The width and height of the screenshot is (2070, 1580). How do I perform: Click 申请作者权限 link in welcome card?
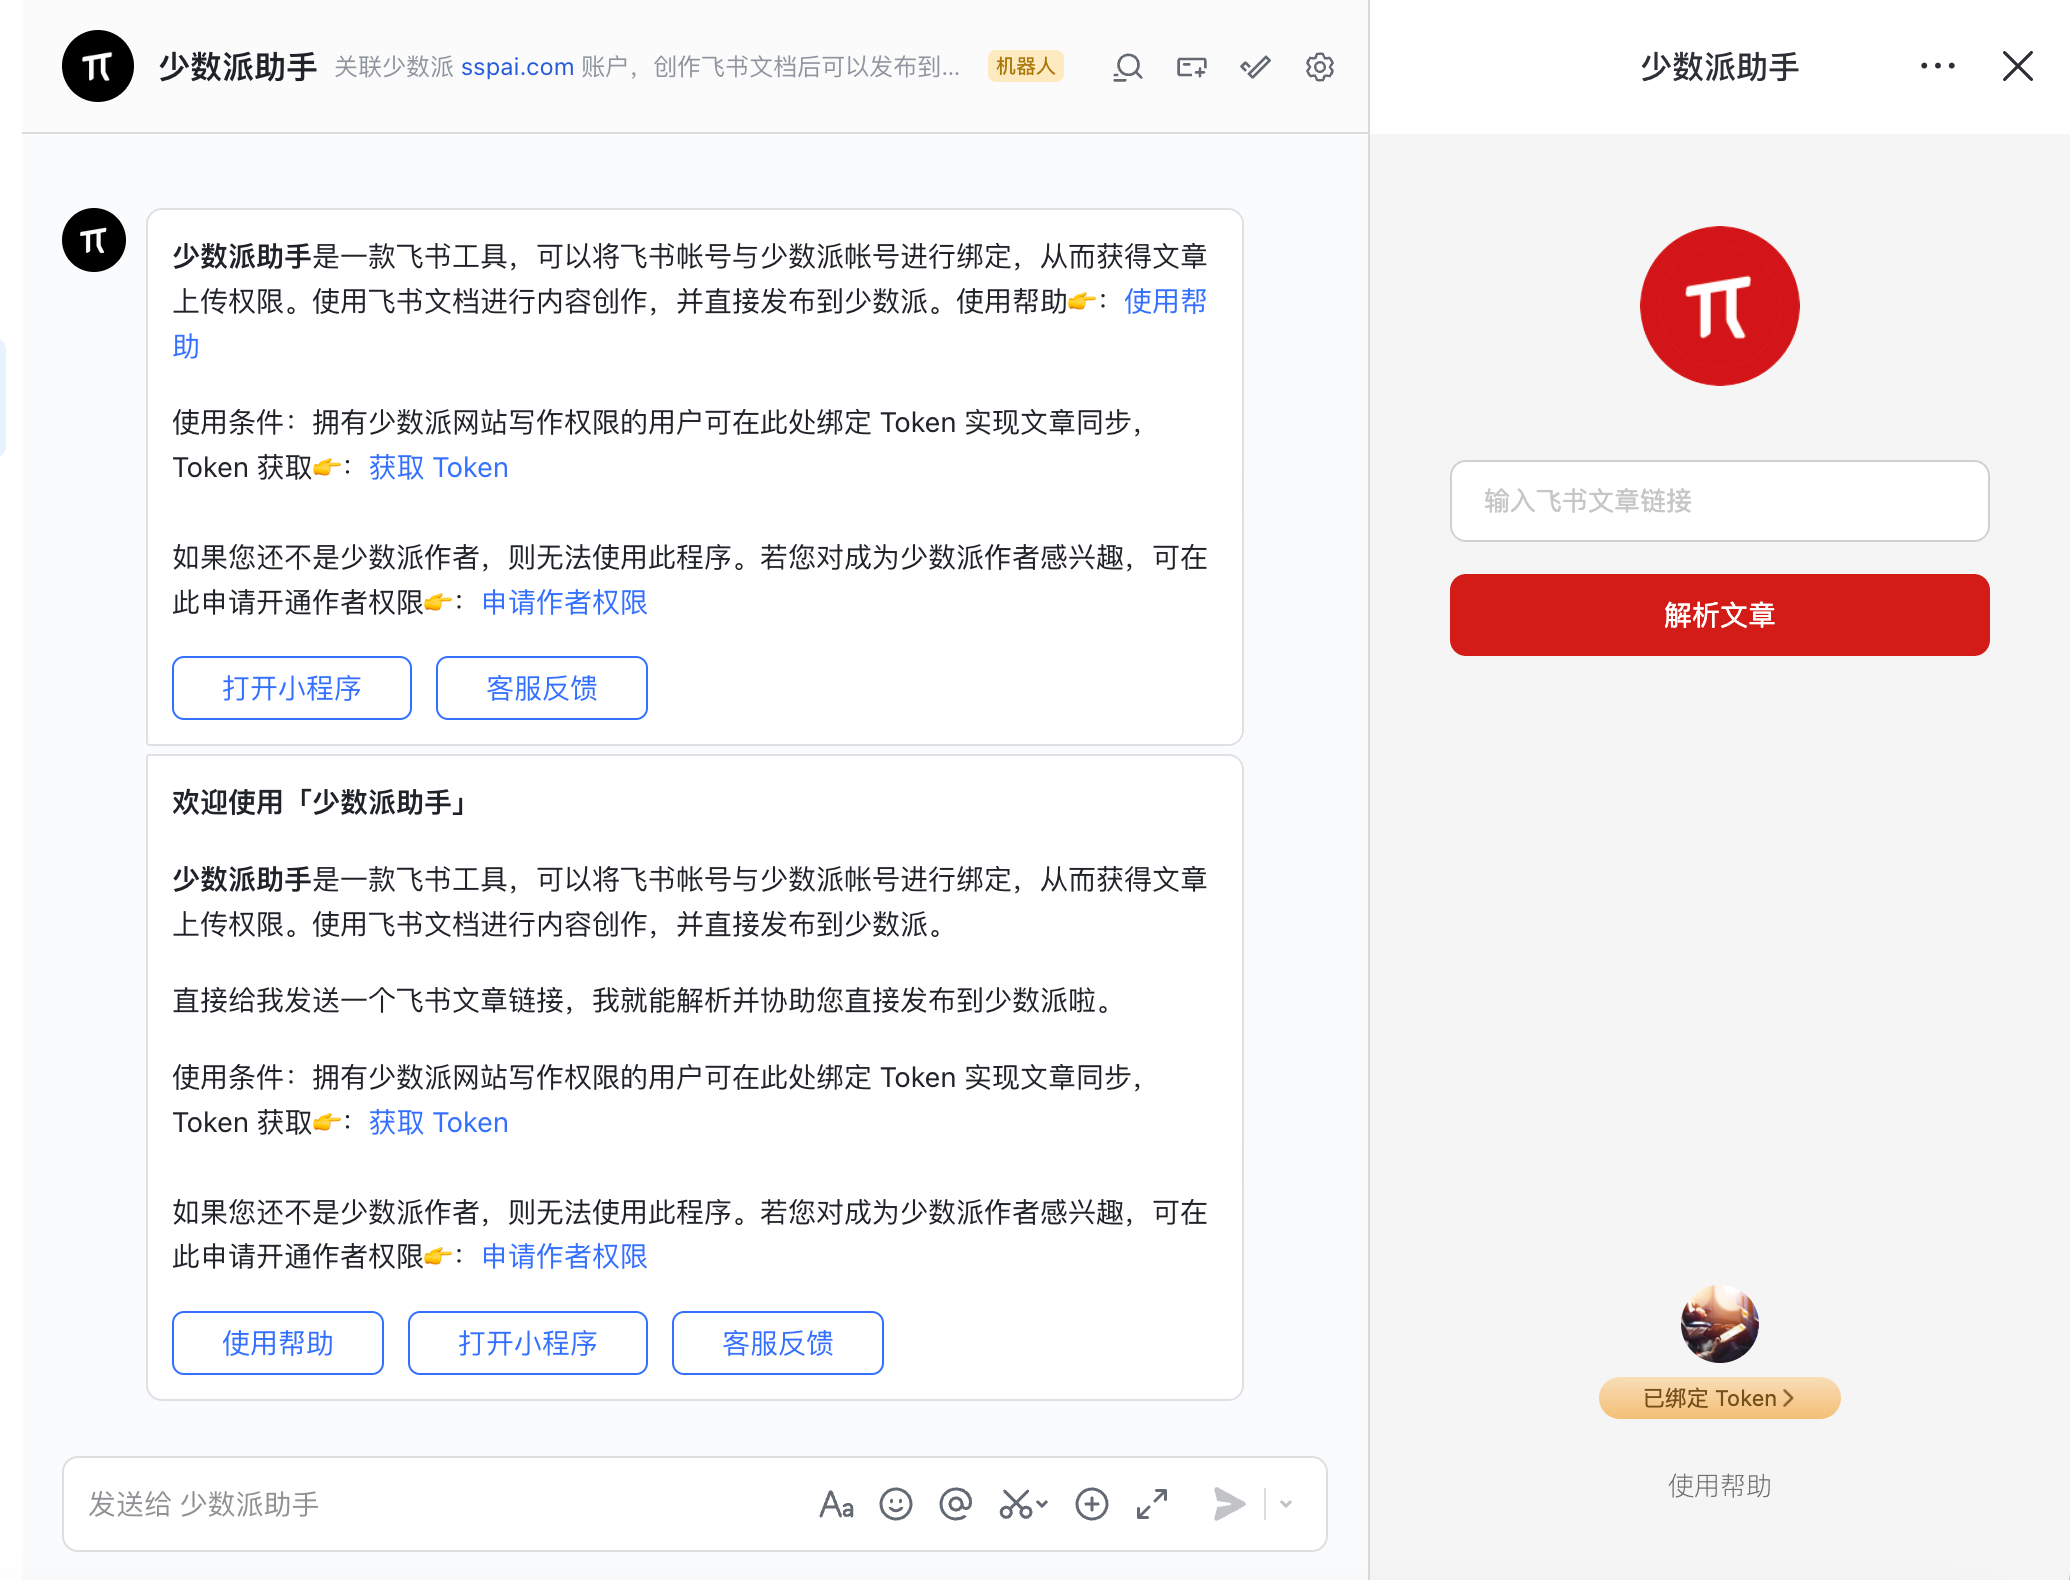click(x=565, y=1257)
